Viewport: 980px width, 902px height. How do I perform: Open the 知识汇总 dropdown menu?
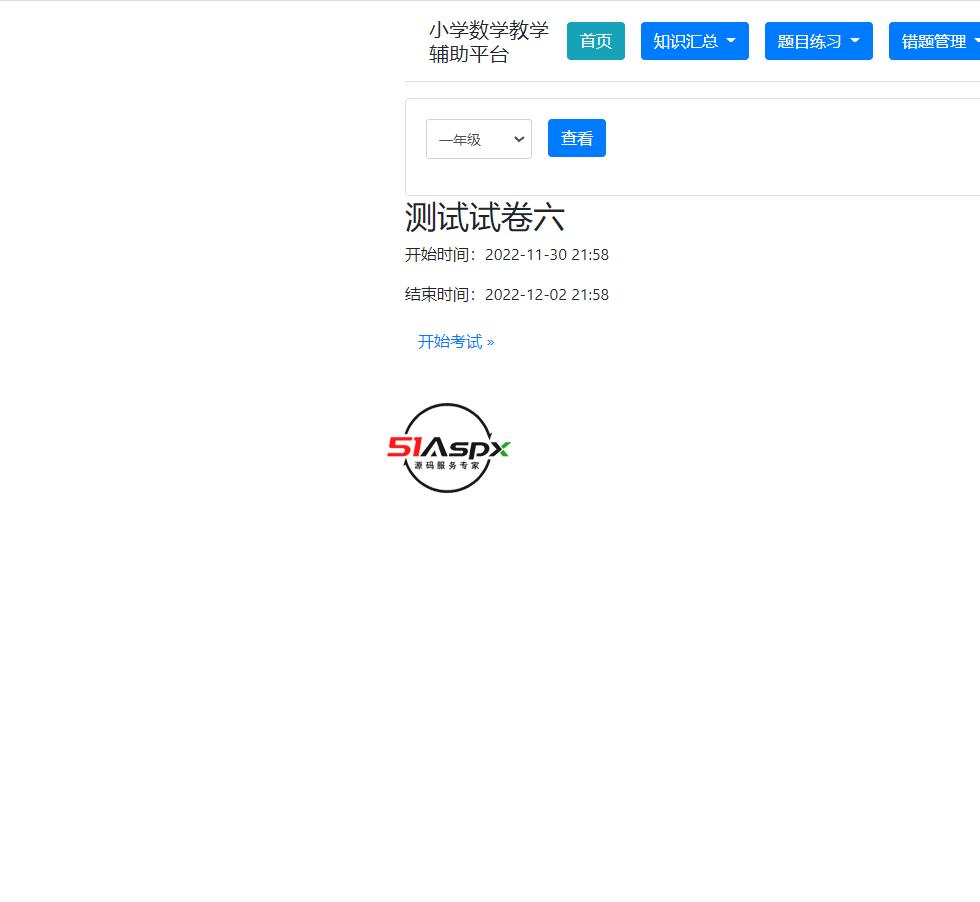click(695, 41)
